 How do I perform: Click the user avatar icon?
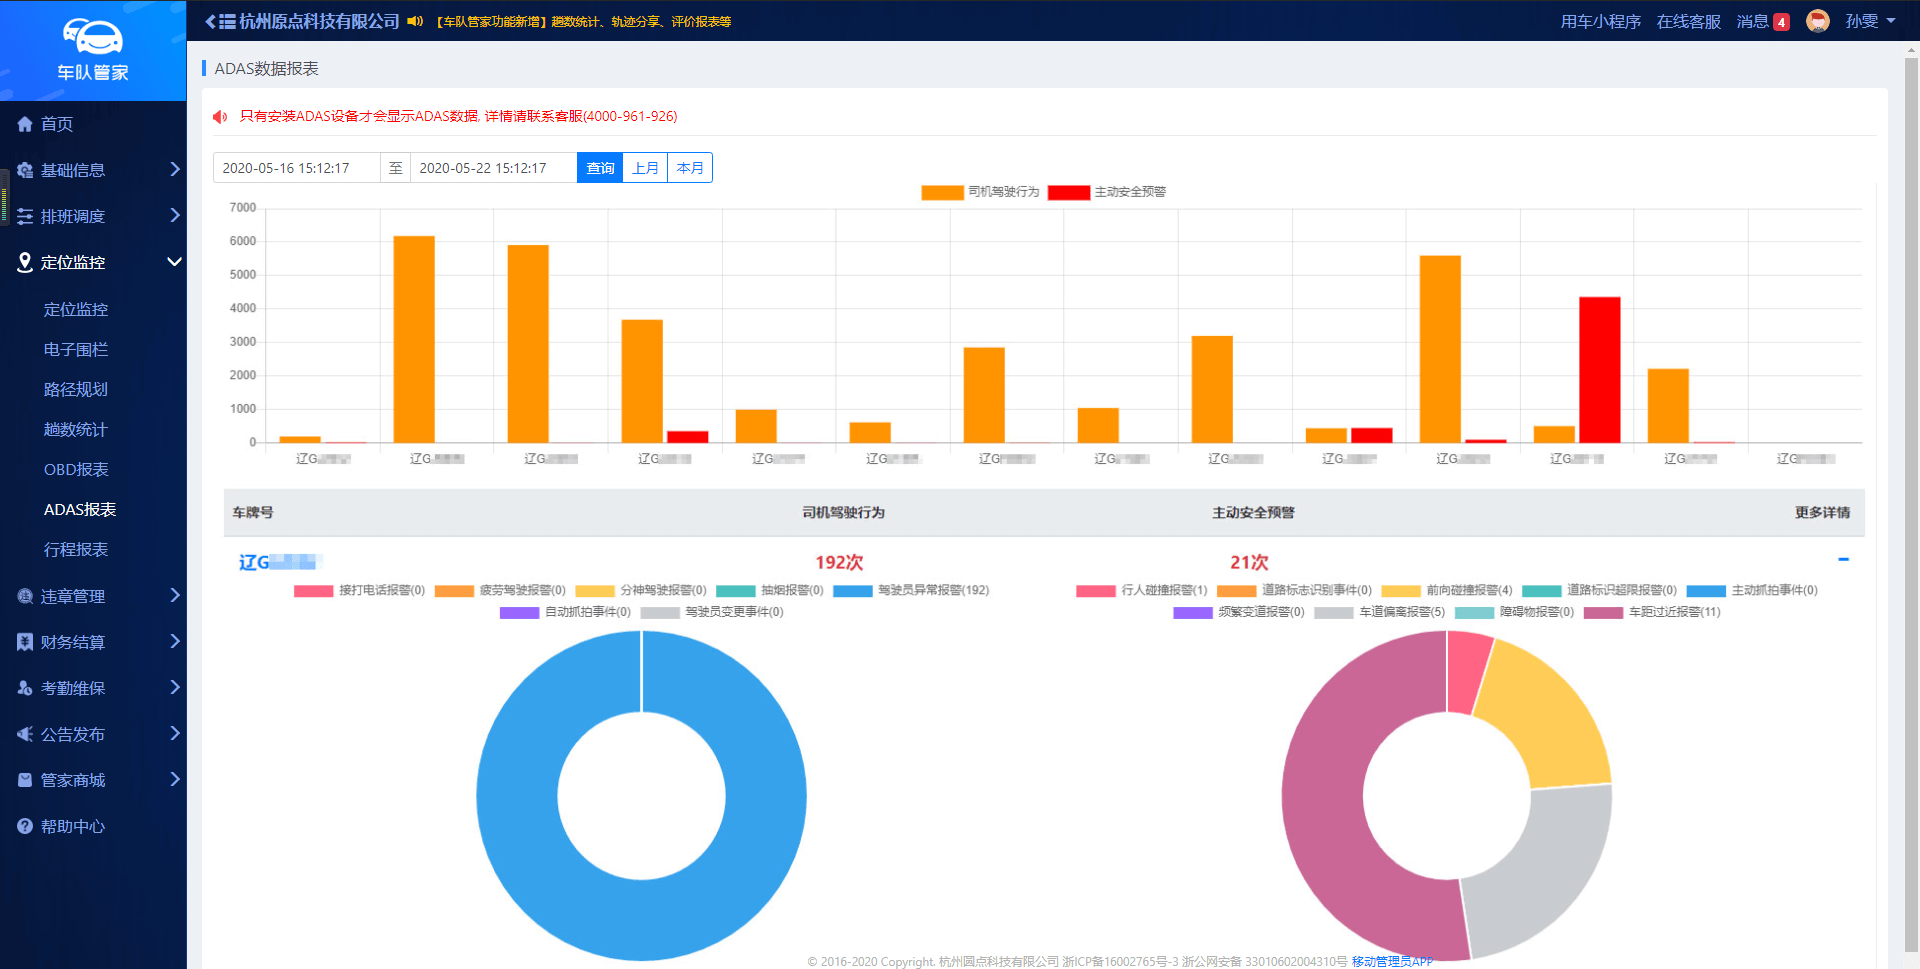click(x=1817, y=21)
